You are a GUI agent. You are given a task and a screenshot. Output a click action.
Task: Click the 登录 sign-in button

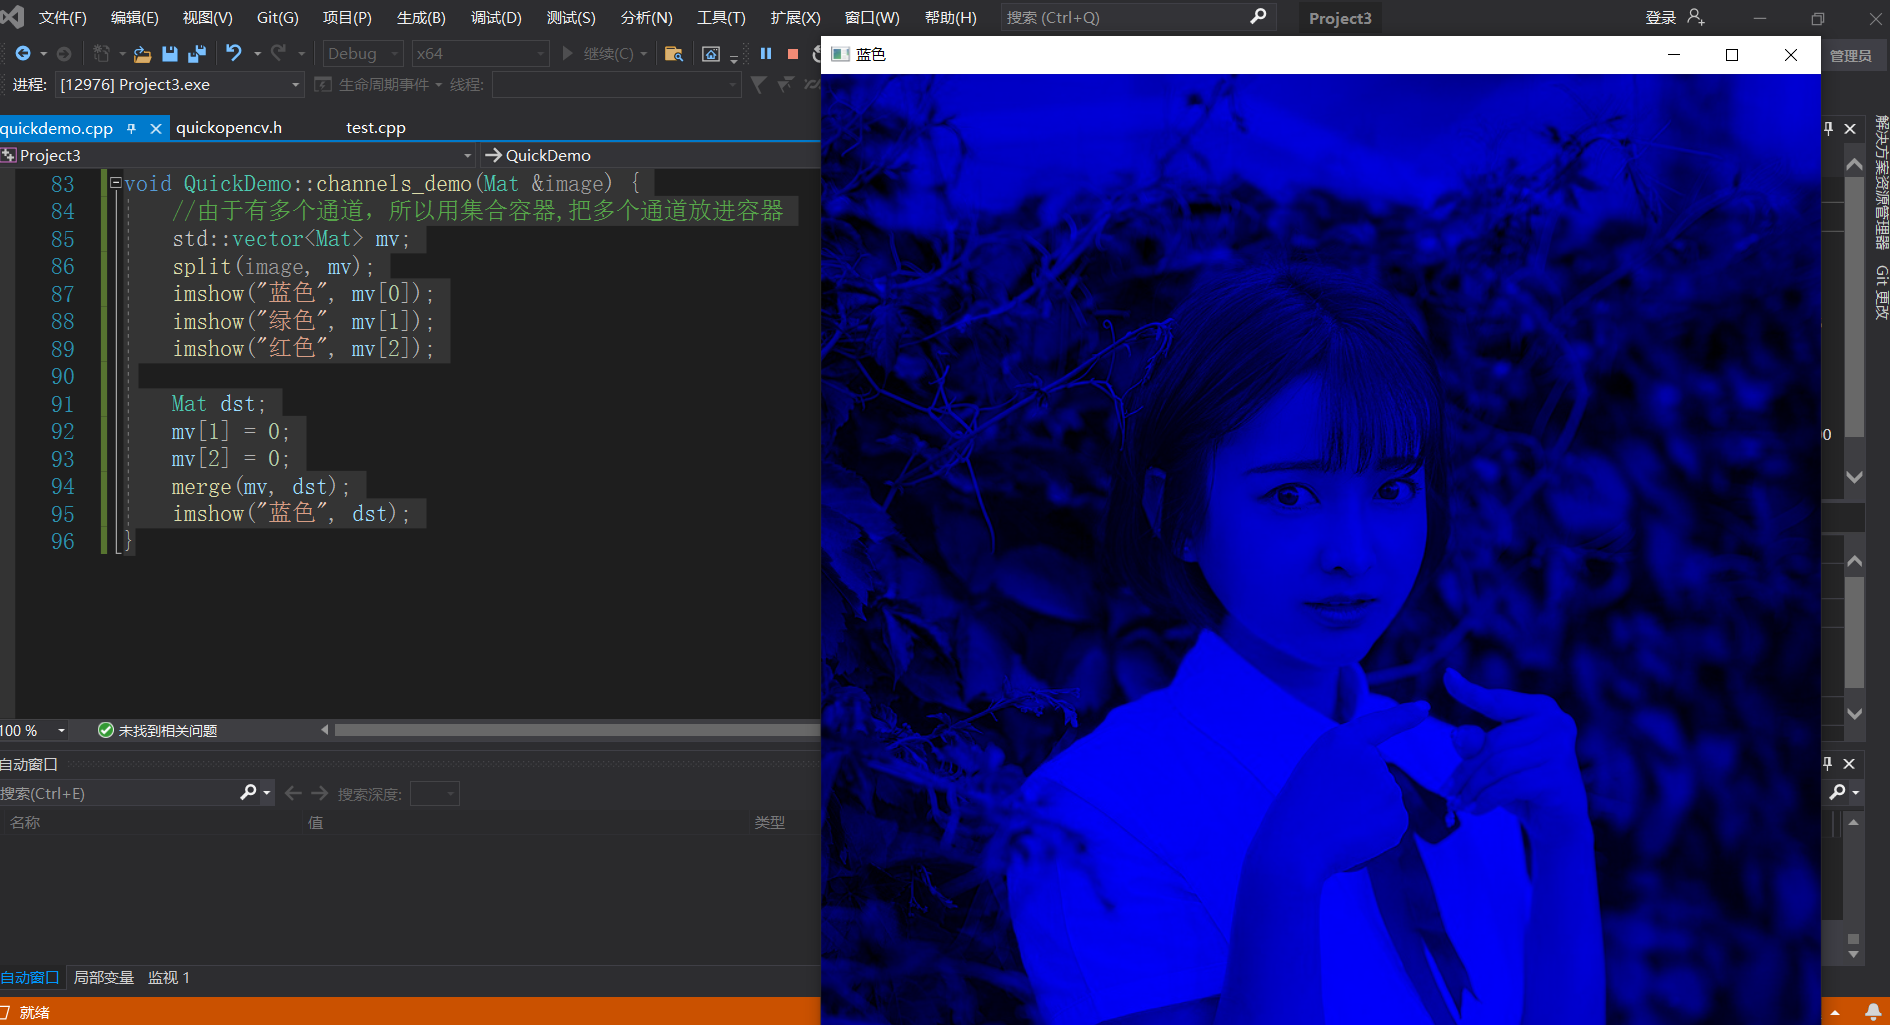click(1661, 17)
